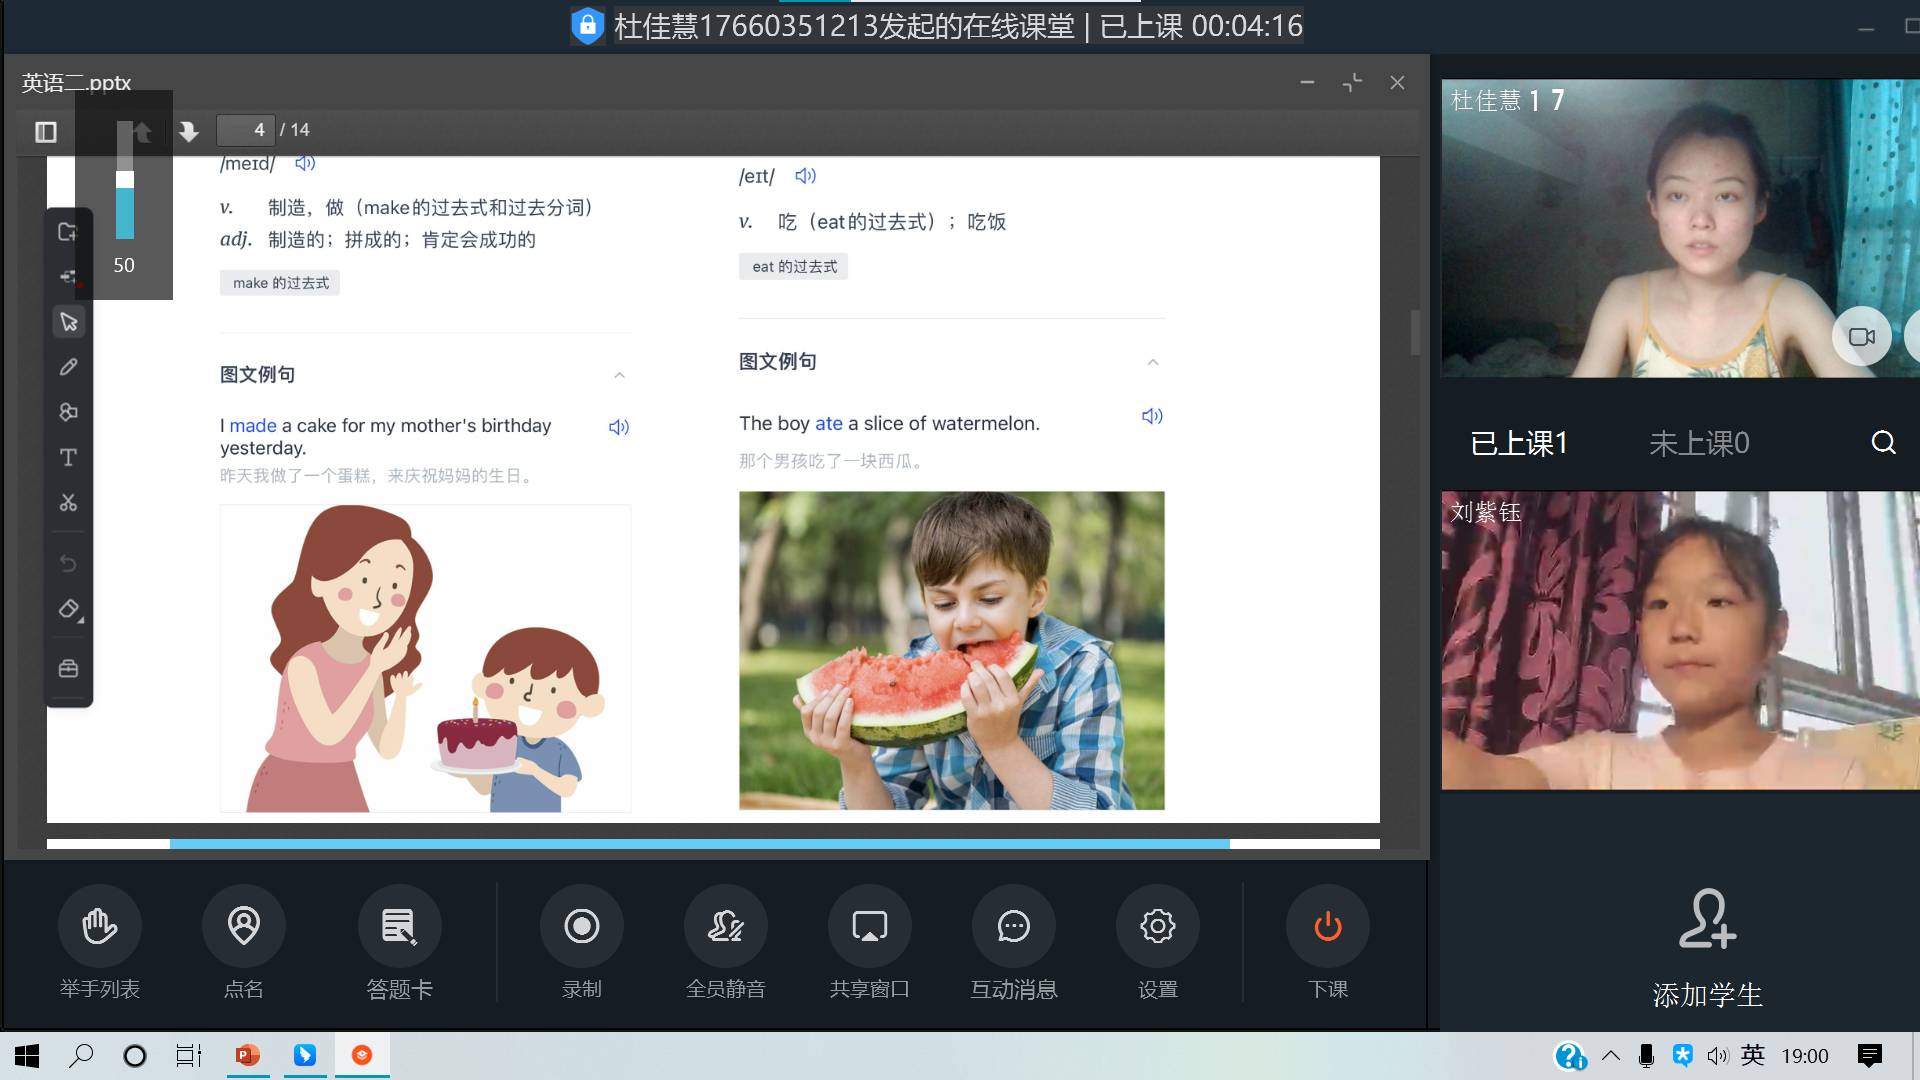Toggle 全员静音 mute all
This screenshot has width=1920, height=1080.
(726, 943)
